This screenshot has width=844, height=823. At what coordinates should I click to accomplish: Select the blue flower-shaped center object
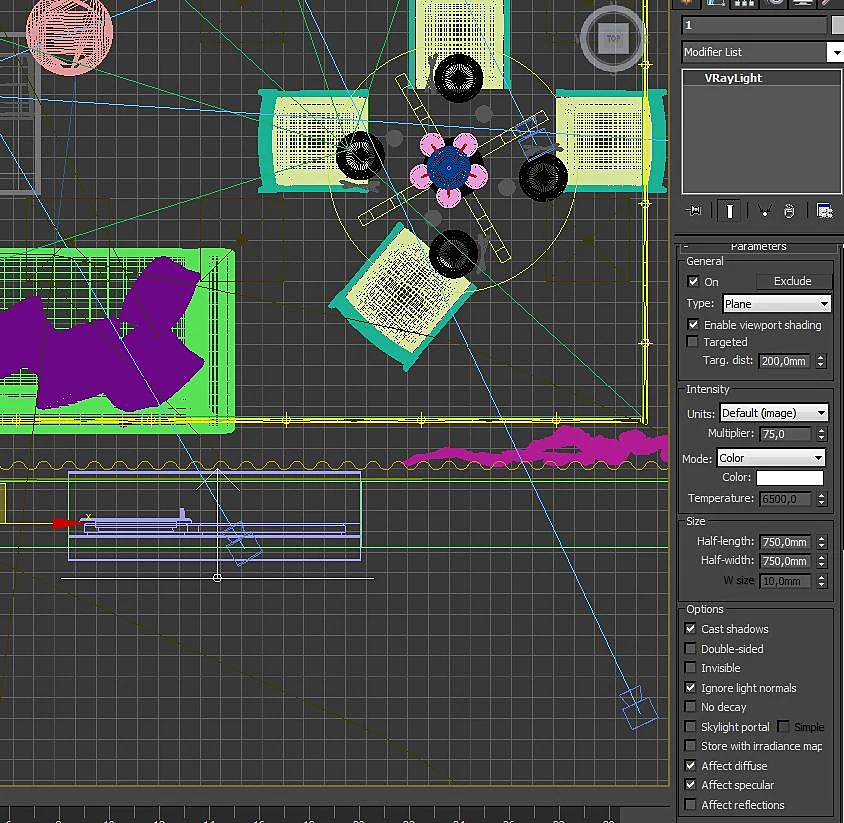coord(449,167)
